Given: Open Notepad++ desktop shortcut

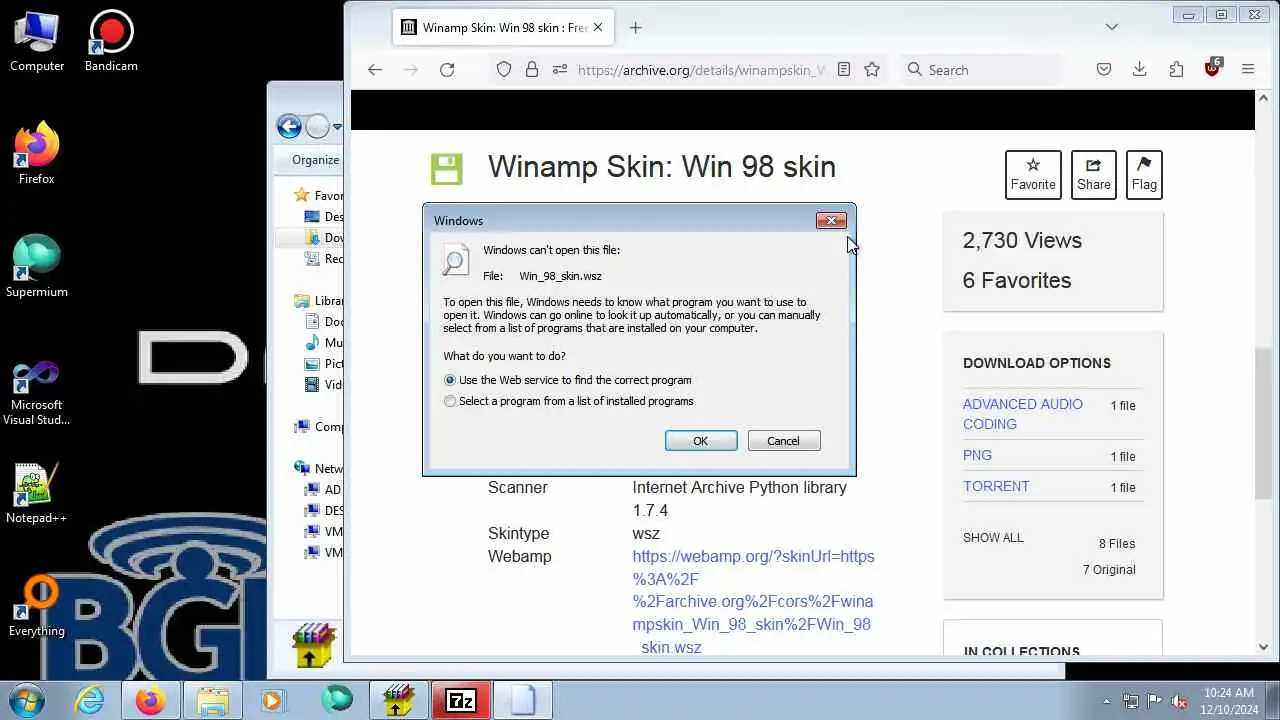Looking at the screenshot, I should [37, 493].
